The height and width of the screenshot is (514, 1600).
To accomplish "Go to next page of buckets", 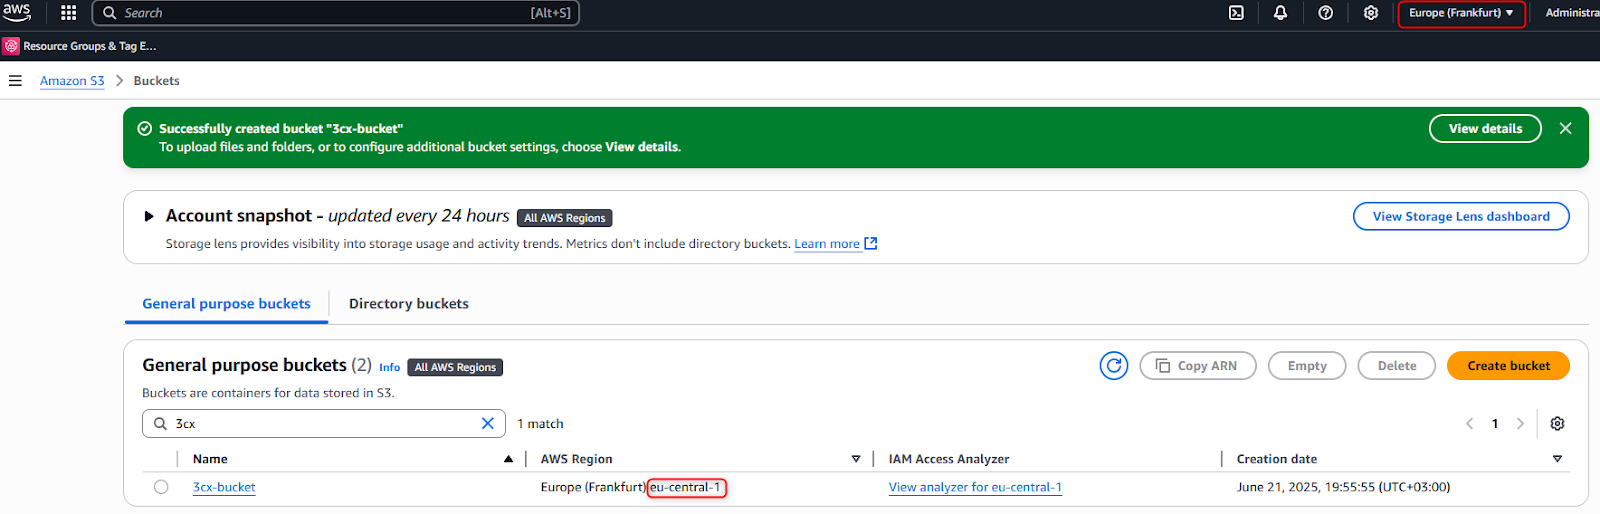I will pyautogui.click(x=1520, y=424).
